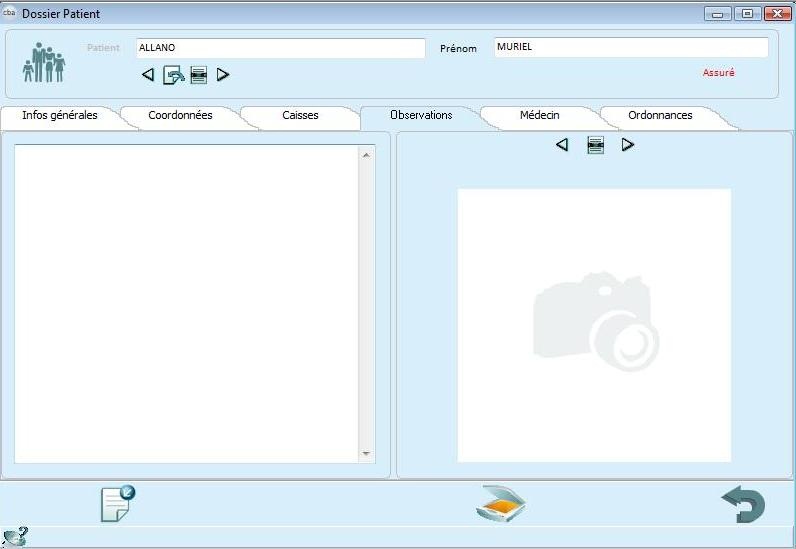Show previous image in photo panel
The width and height of the screenshot is (796, 549).
pyautogui.click(x=562, y=145)
